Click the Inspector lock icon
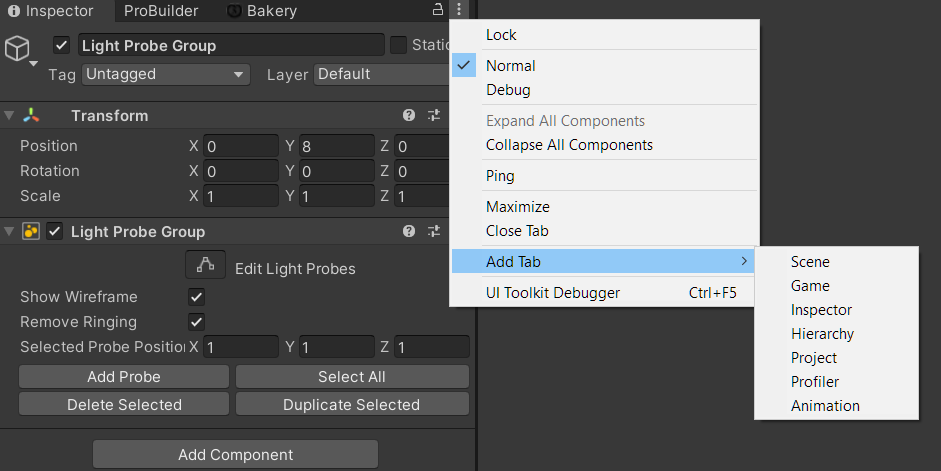This screenshot has height=471, width=941. pos(437,10)
